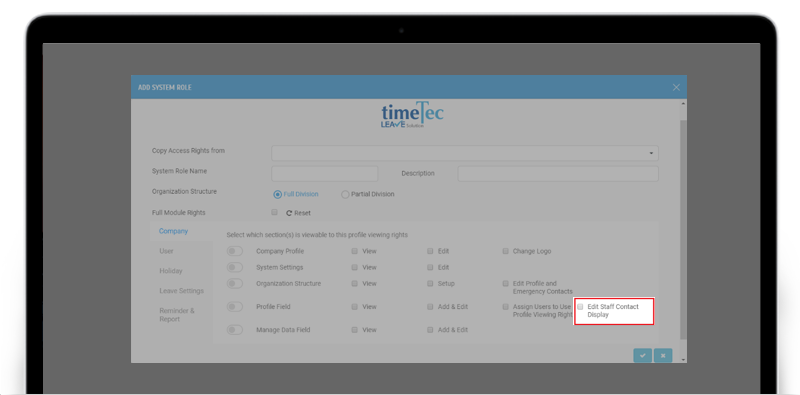Check Edit Staff Contact Display checkbox

click(x=580, y=307)
